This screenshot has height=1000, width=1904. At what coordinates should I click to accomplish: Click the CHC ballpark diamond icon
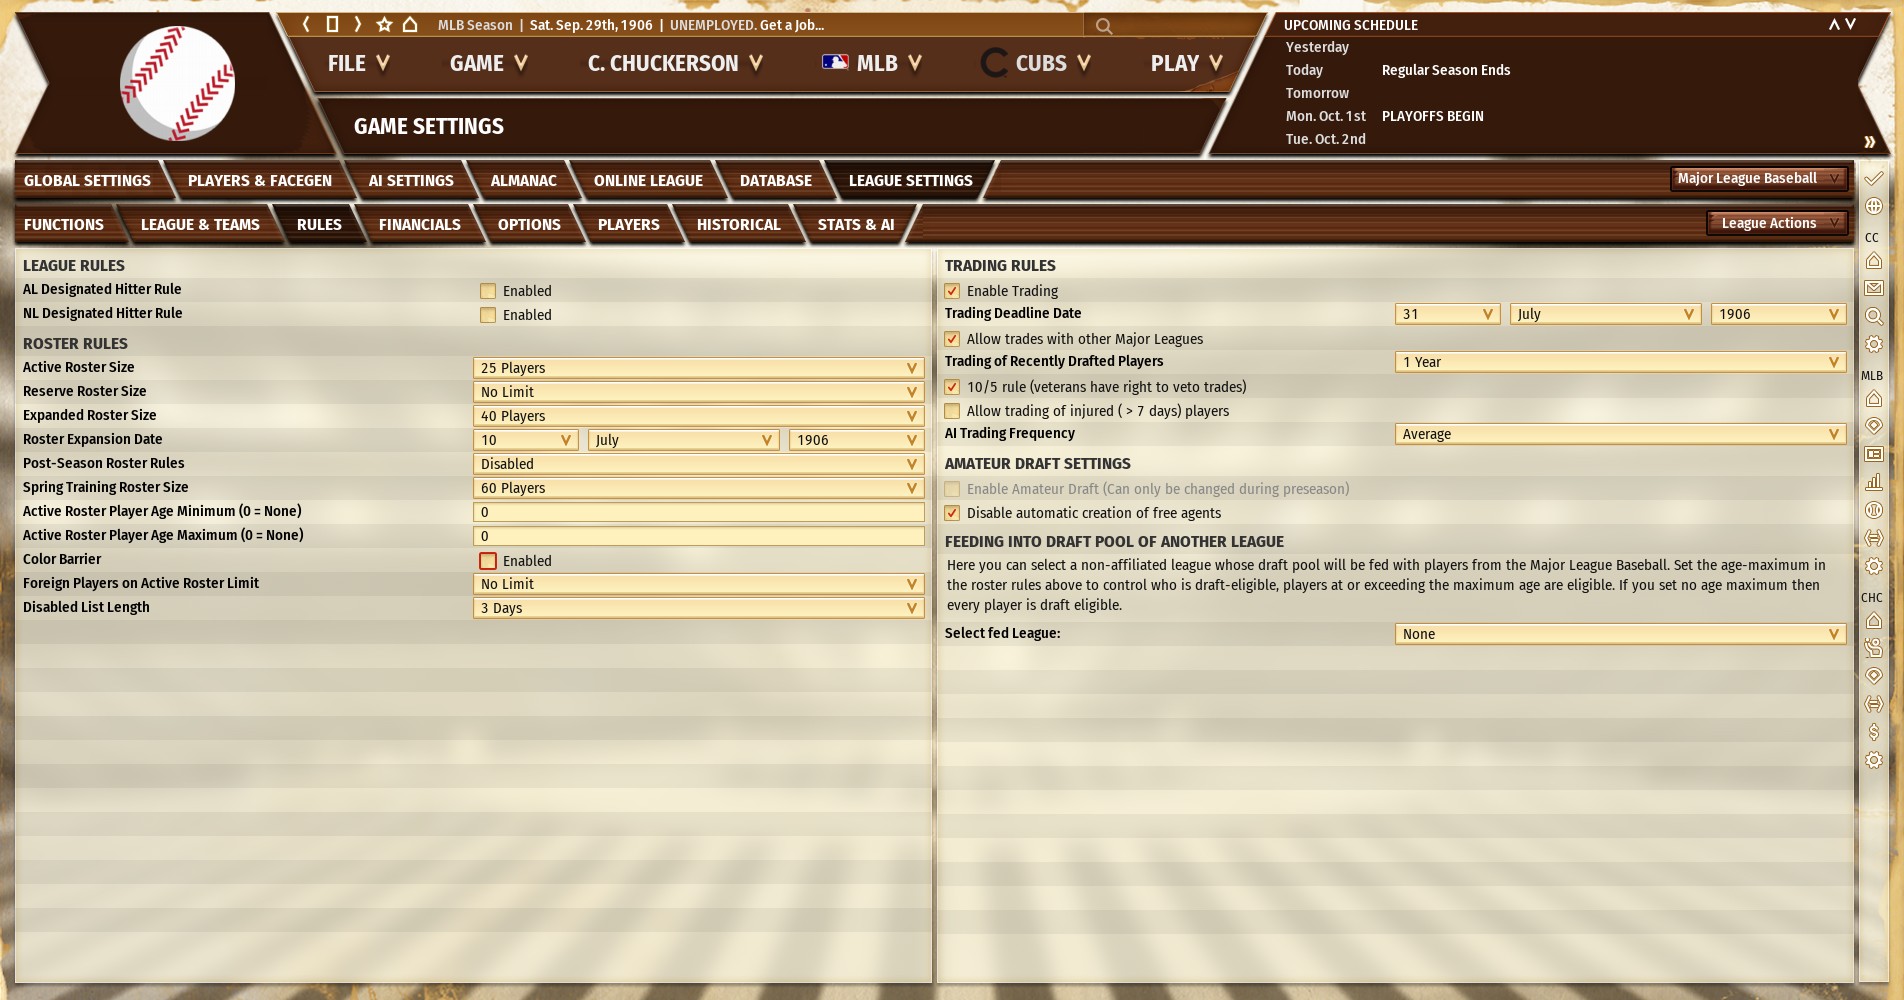point(1874,676)
